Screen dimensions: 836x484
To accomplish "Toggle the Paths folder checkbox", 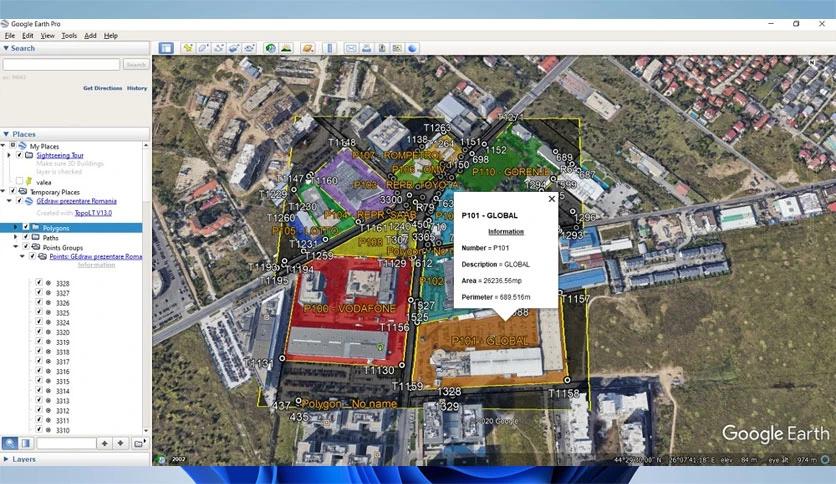I will coord(26,237).
